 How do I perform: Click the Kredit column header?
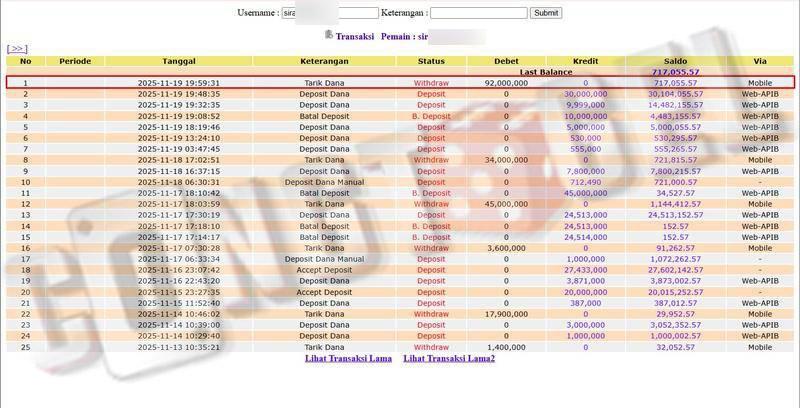[x=585, y=61]
